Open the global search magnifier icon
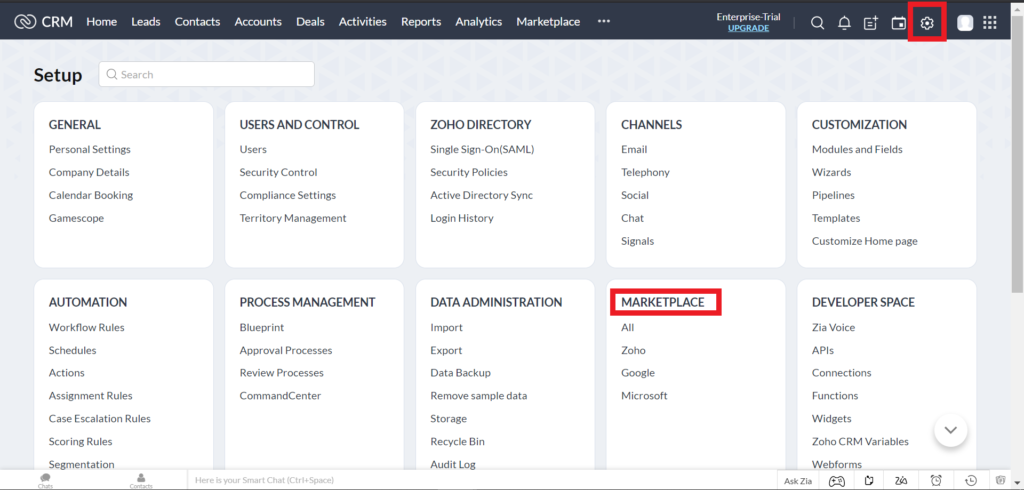This screenshot has height=490, width=1024. coord(817,23)
